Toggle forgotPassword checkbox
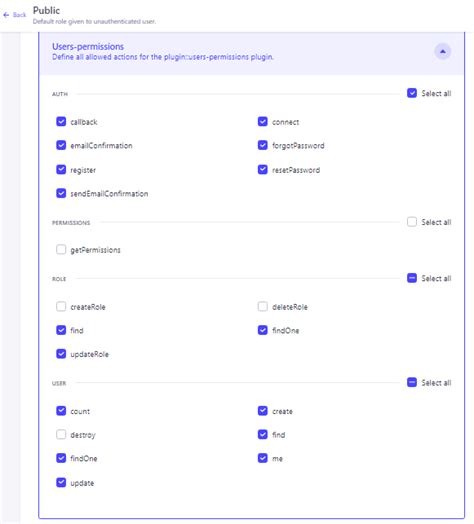This screenshot has width=474, height=524. tap(263, 145)
